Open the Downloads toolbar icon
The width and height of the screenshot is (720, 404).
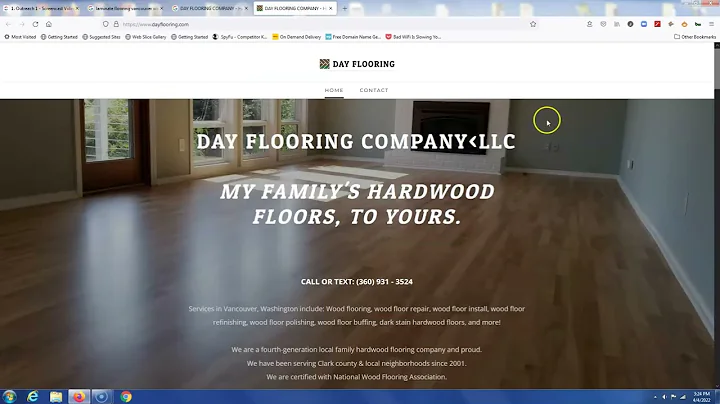(590, 24)
